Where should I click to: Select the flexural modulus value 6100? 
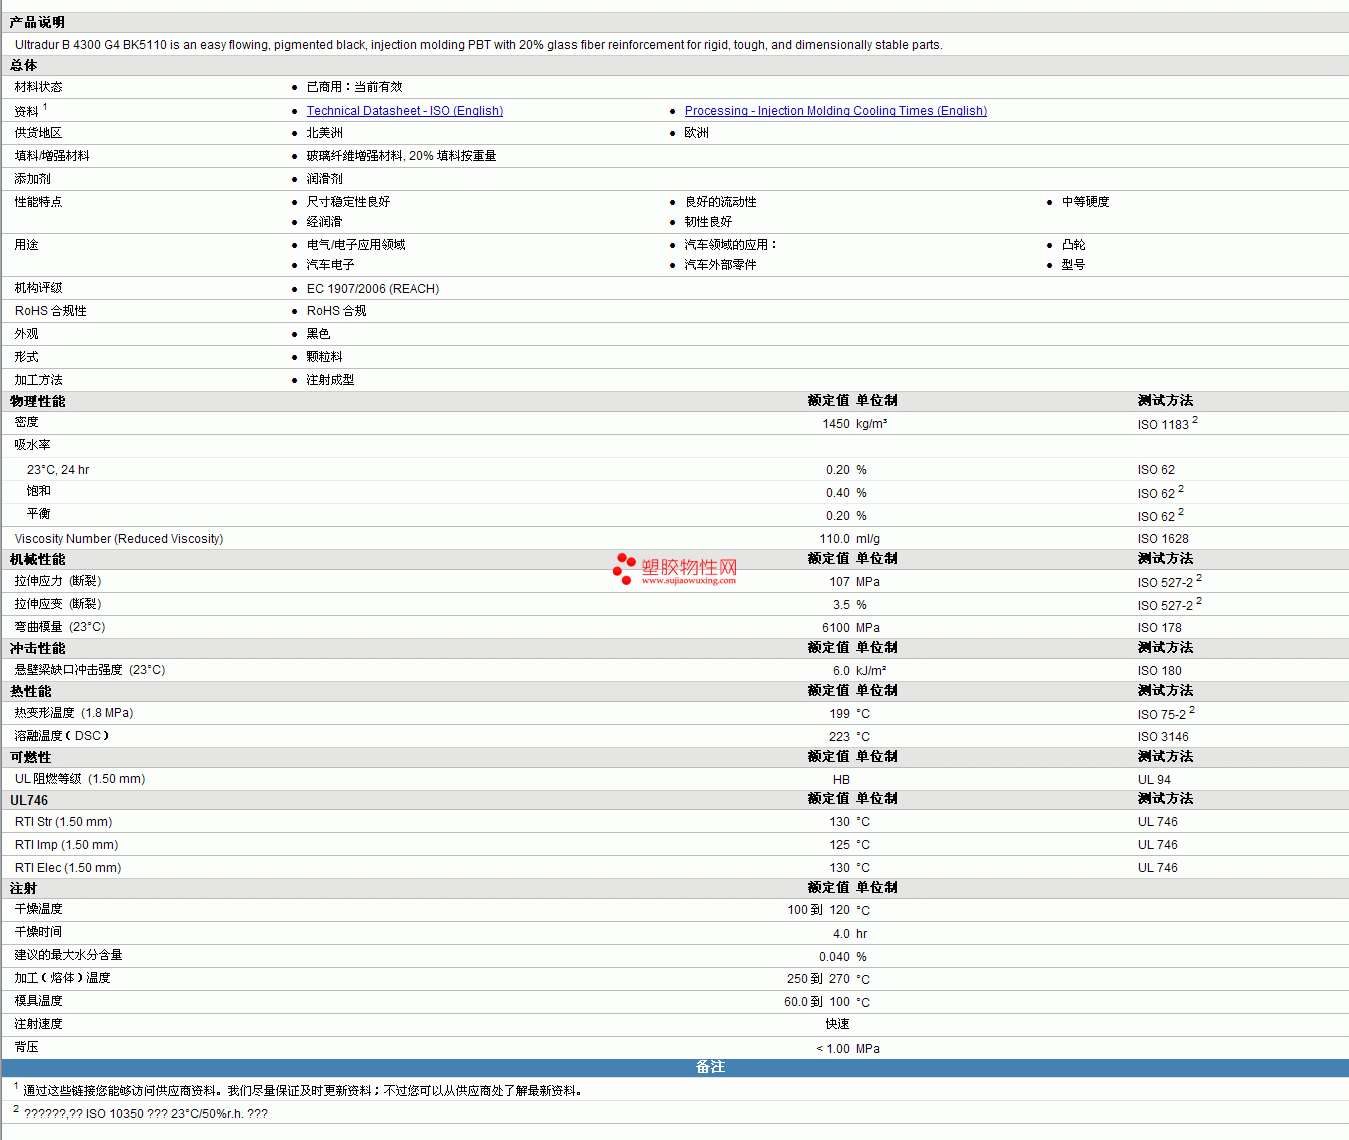click(836, 628)
